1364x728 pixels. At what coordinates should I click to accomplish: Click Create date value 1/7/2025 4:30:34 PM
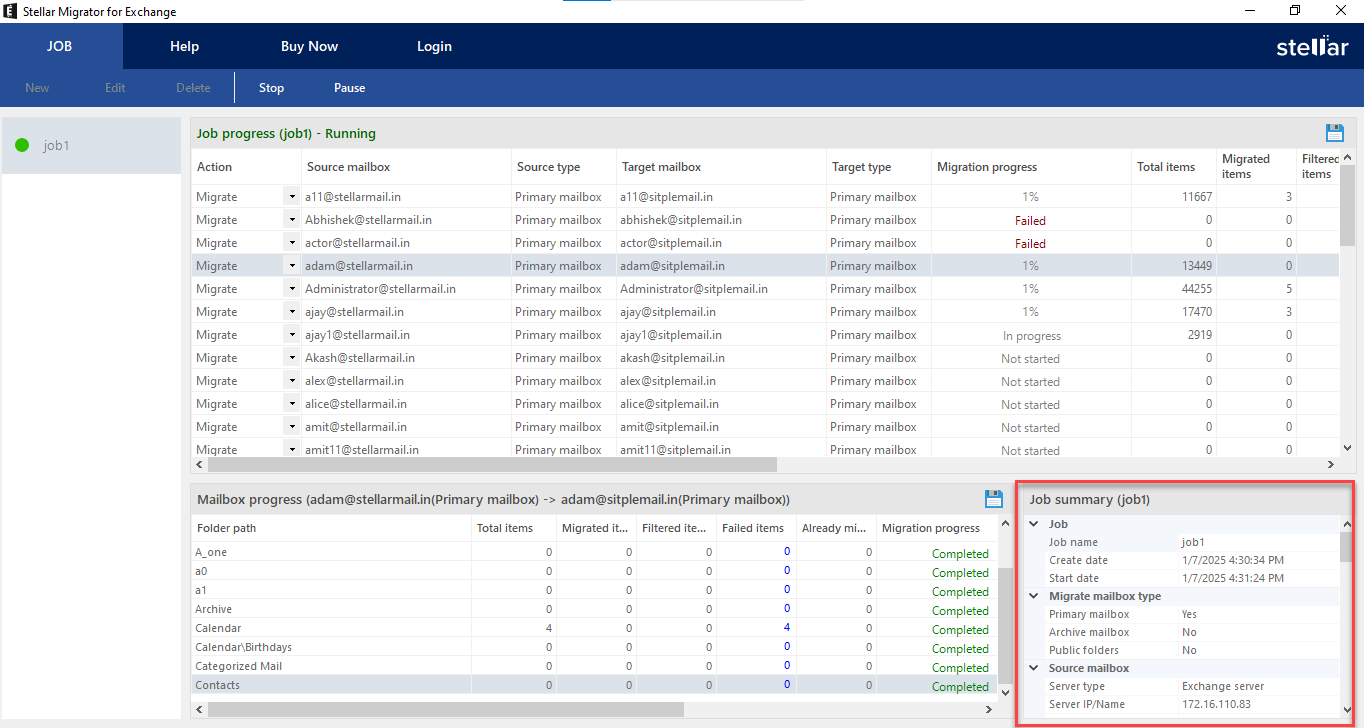(1233, 560)
